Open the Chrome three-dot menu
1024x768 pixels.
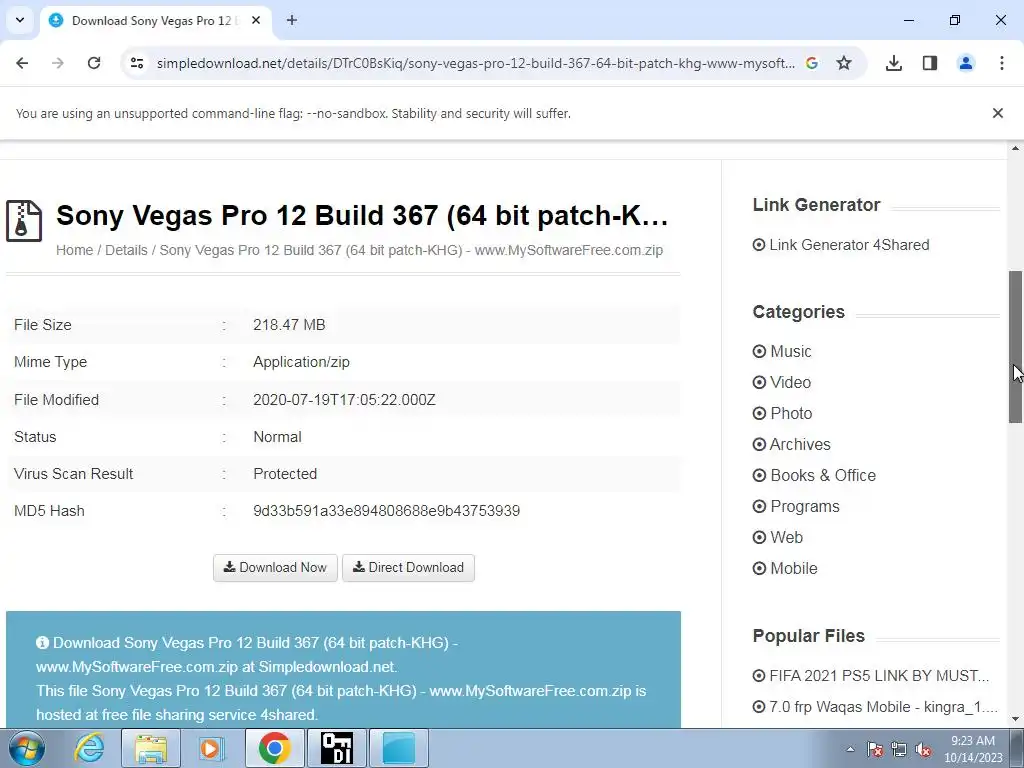coord(1002,63)
